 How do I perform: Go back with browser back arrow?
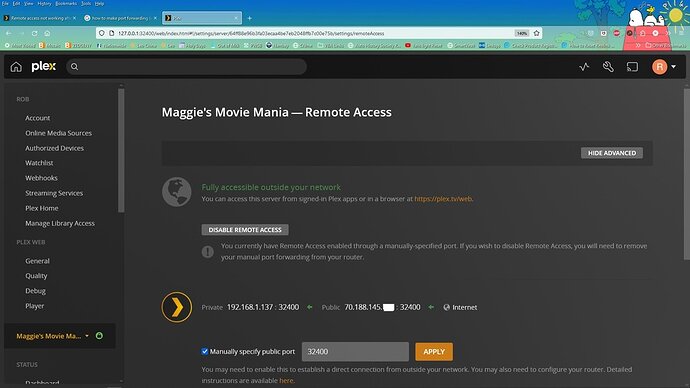coord(9,33)
